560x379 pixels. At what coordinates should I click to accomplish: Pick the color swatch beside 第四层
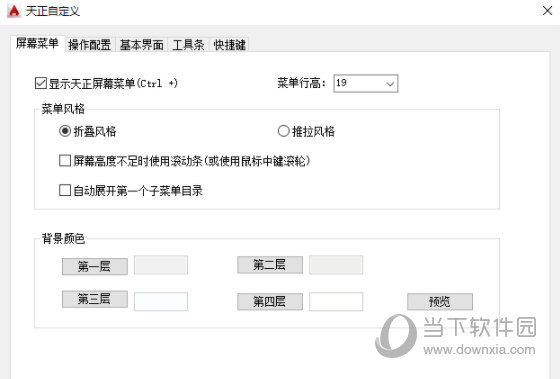coord(336,301)
